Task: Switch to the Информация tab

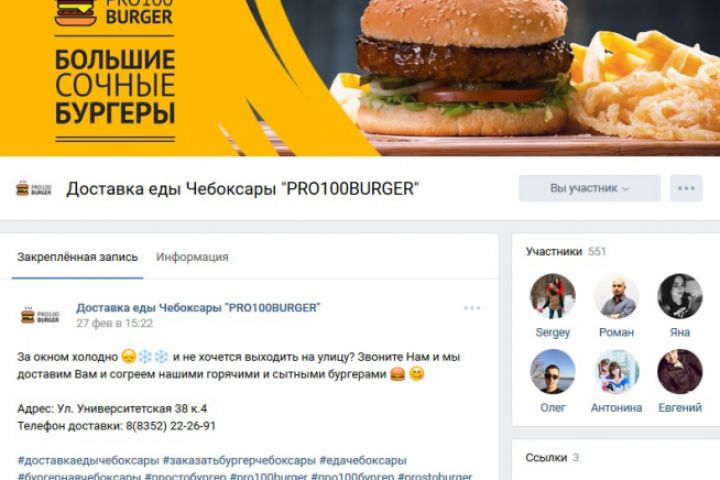Action: coord(192,257)
